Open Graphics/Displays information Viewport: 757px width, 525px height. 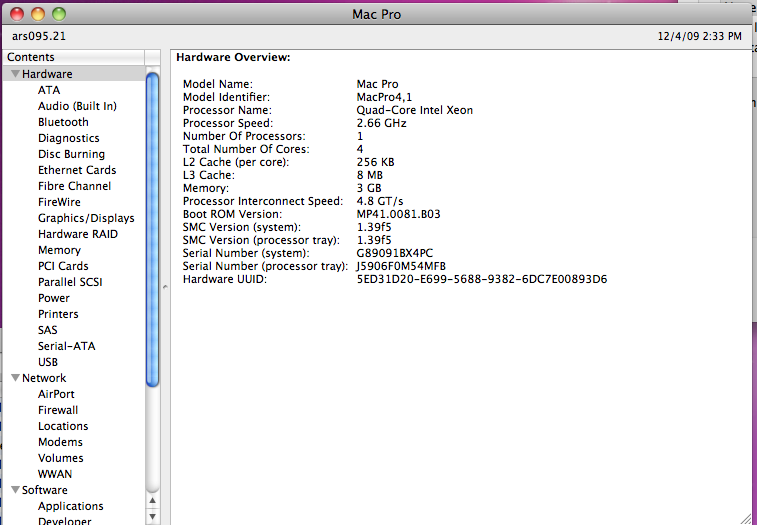(86, 218)
